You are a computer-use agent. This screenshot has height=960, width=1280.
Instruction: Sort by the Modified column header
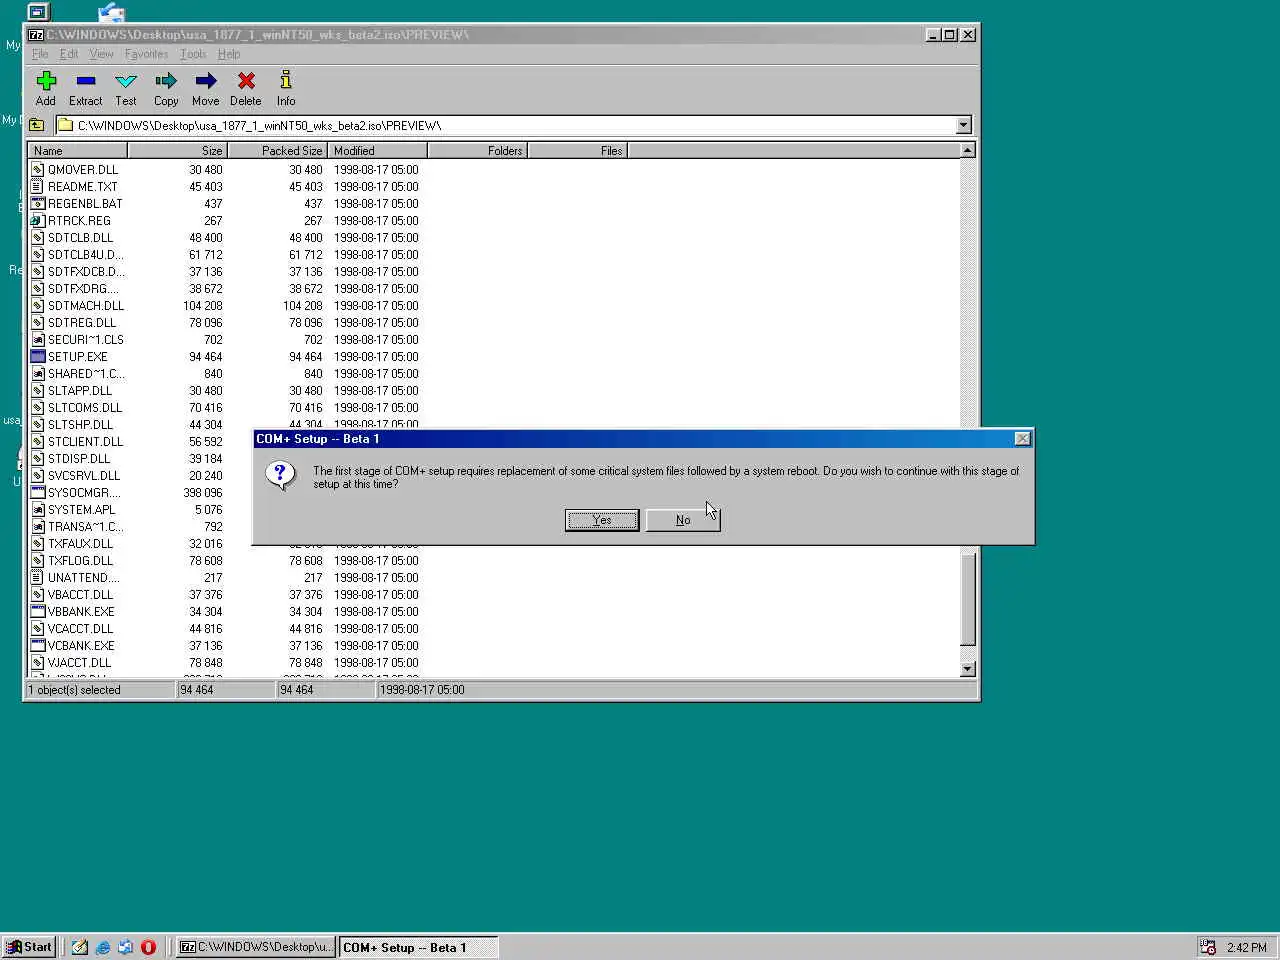click(377, 151)
